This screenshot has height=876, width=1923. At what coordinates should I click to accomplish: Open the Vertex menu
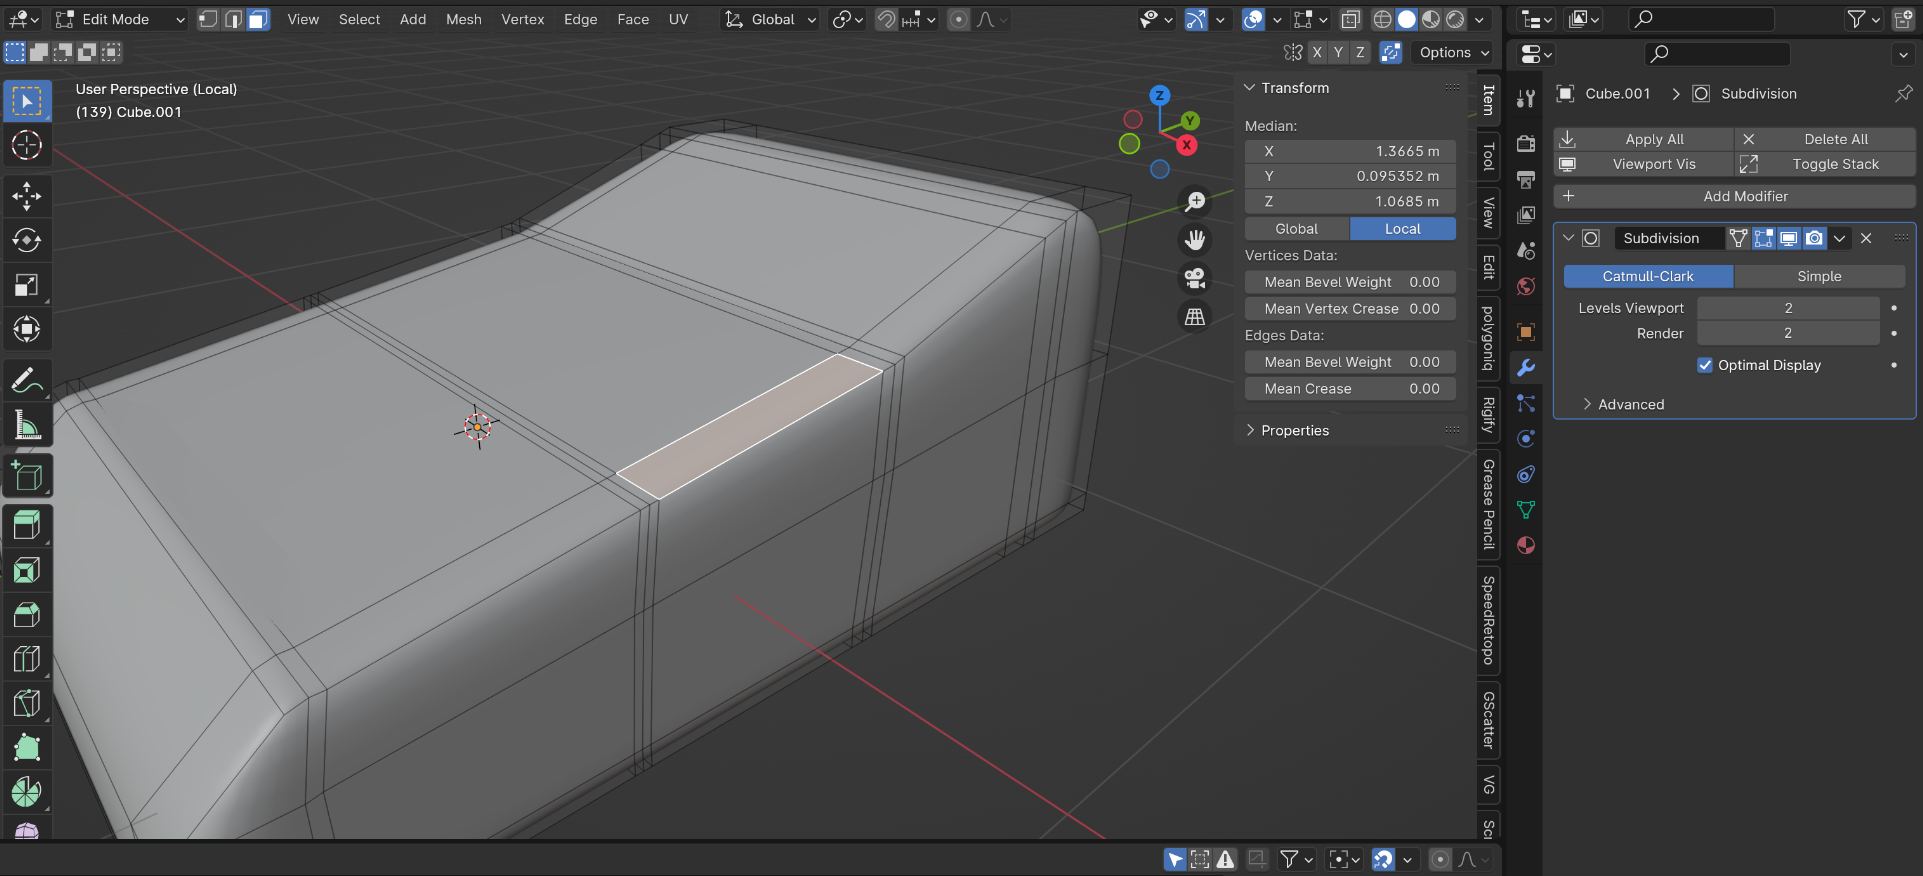(522, 19)
